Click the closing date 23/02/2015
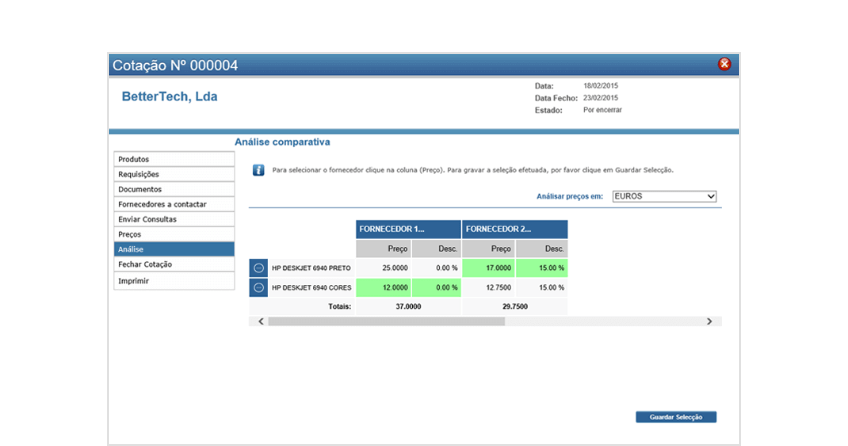This screenshot has width=848, height=446. pyautogui.click(x=600, y=98)
